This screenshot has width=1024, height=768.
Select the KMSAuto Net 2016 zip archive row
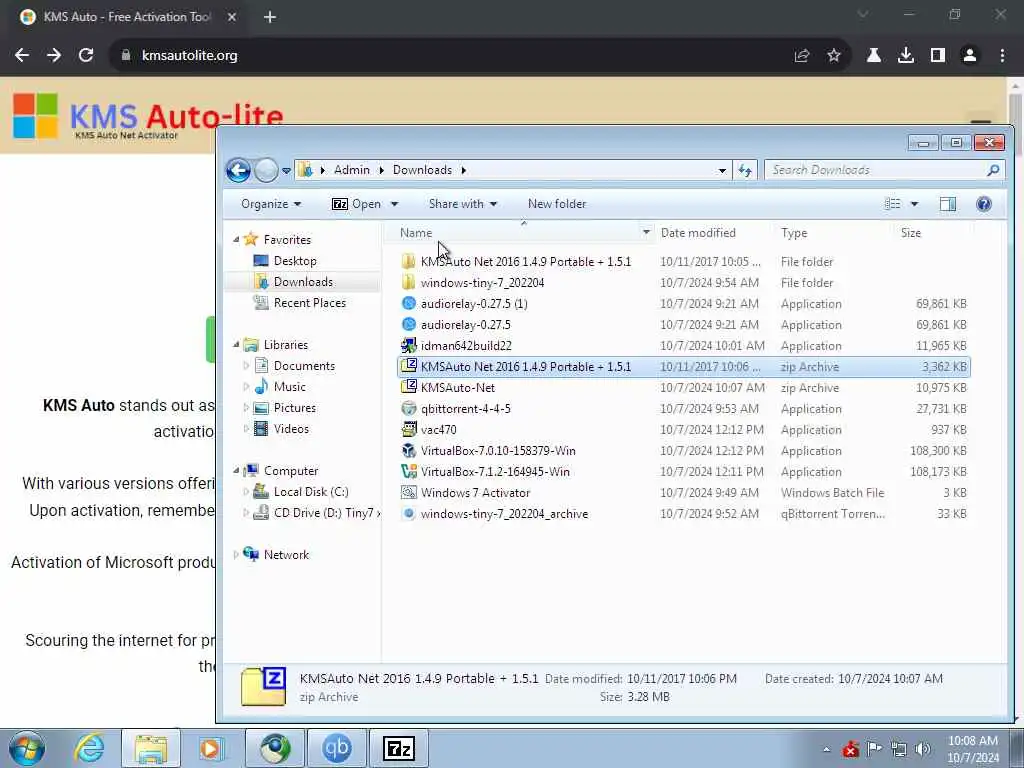click(x=684, y=367)
